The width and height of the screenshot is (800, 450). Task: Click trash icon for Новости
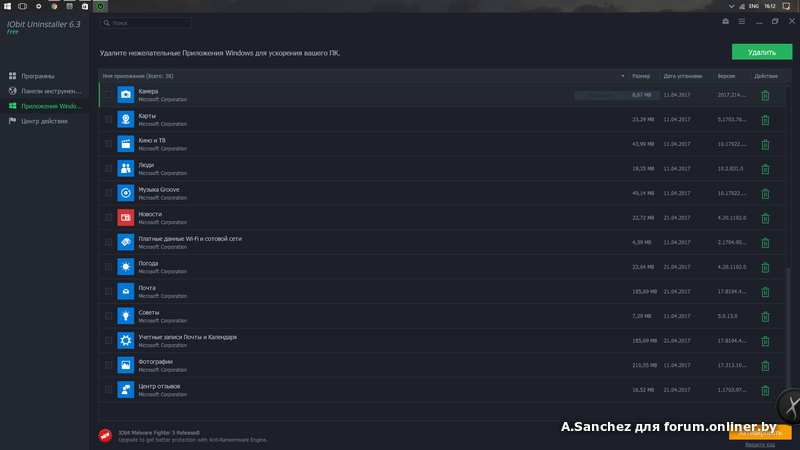[765, 218]
